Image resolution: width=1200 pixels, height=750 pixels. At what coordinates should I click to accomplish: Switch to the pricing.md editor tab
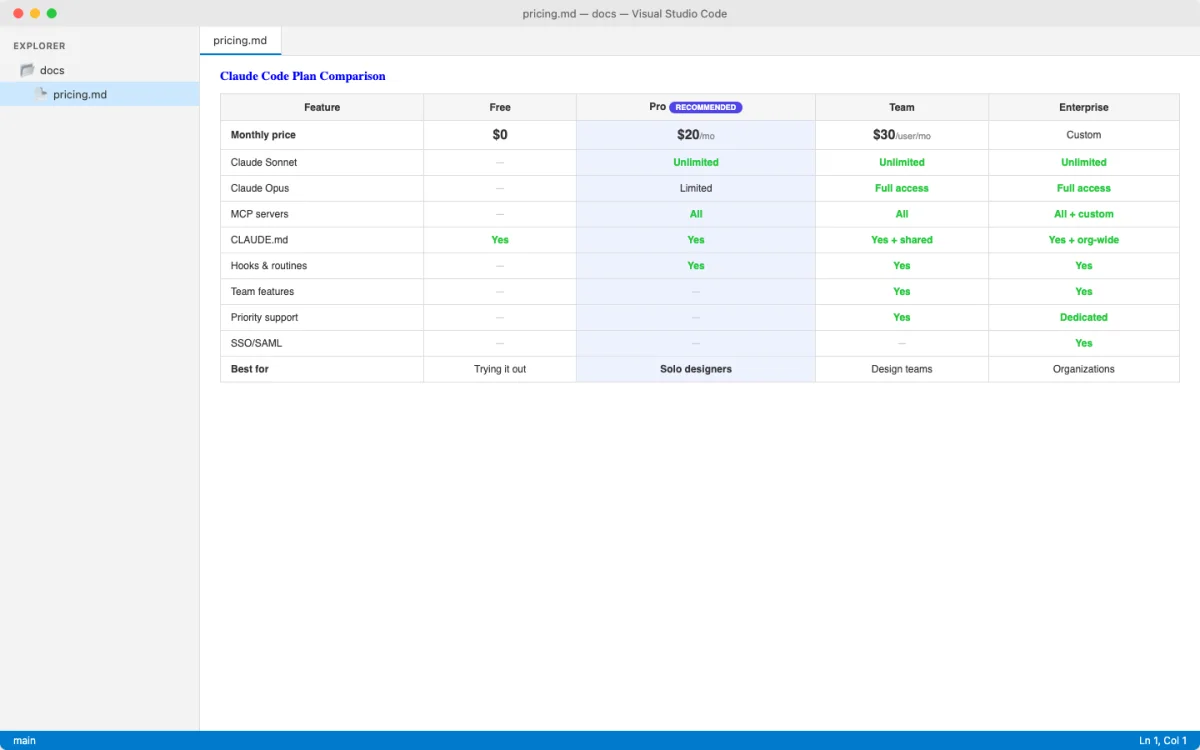(240, 41)
